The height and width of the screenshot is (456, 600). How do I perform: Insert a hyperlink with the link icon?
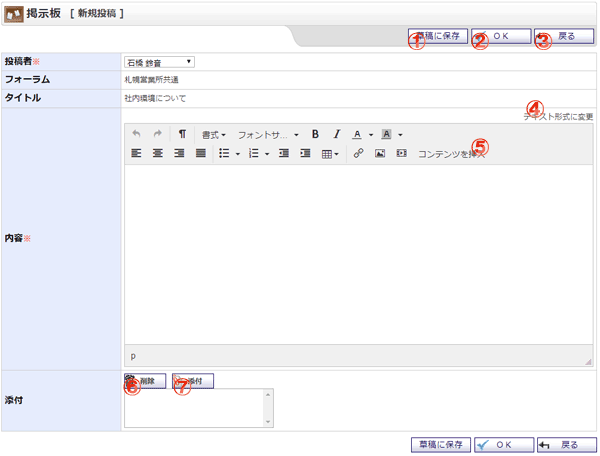(x=358, y=154)
